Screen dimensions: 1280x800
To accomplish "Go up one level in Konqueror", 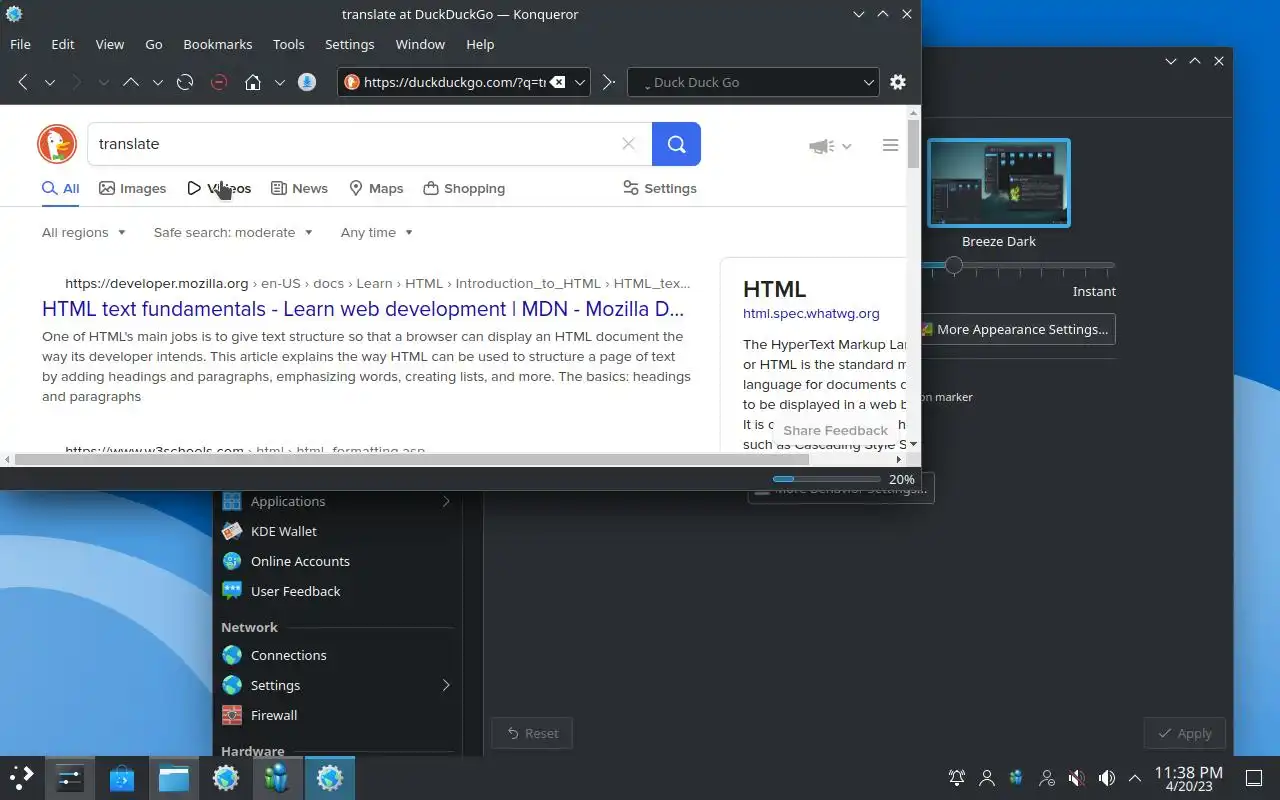I will [131, 82].
